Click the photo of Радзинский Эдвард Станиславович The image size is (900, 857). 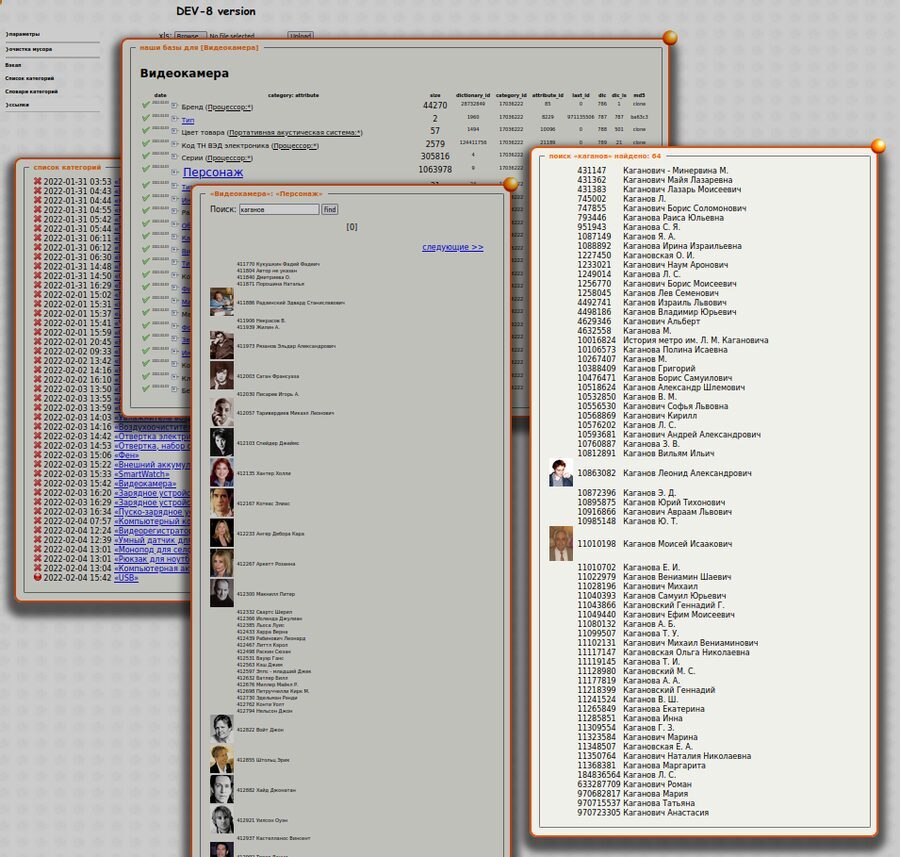click(222, 302)
